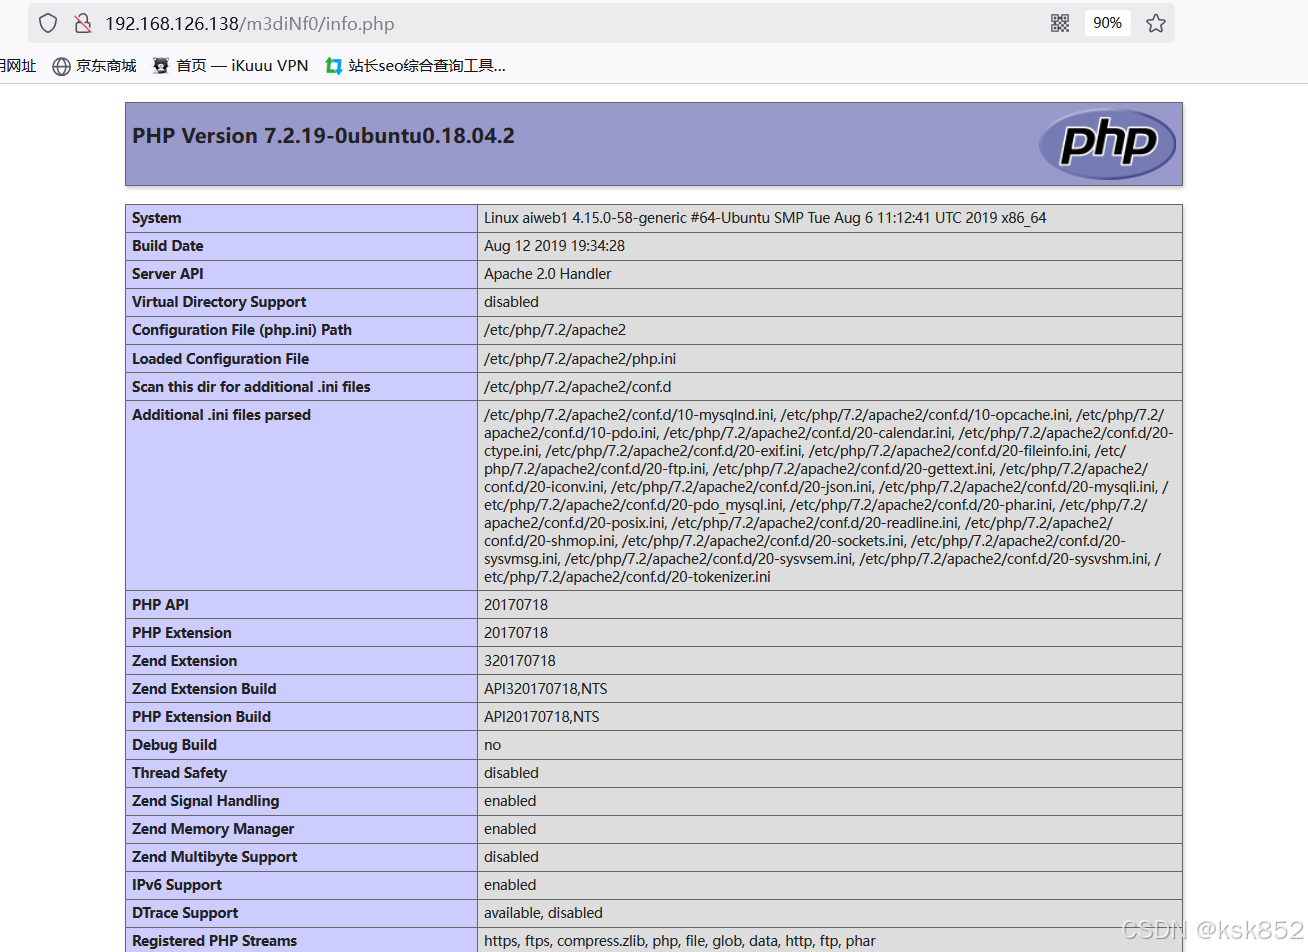Click the PHP Extension label
Image resolution: width=1308 pixels, height=952 pixels.
(x=182, y=633)
